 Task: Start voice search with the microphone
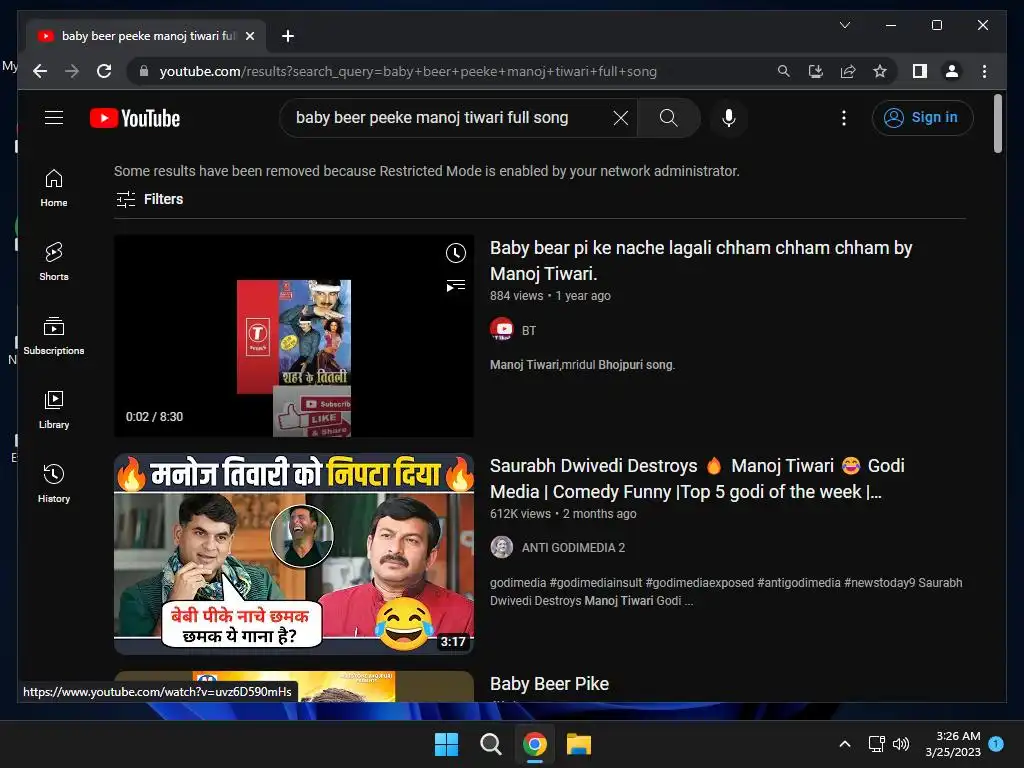click(x=729, y=118)
